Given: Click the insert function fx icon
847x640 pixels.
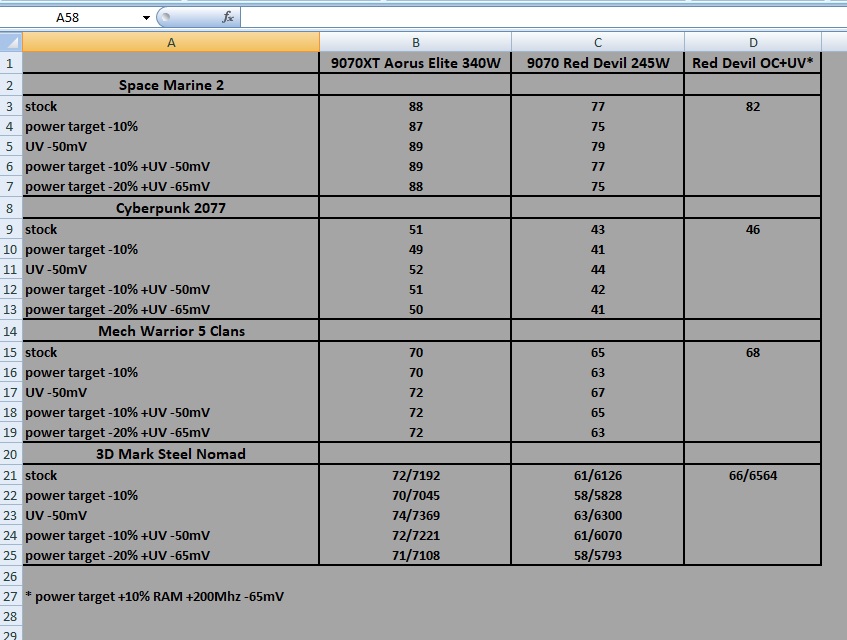Looking at the screenshot, I should [228, 17].
